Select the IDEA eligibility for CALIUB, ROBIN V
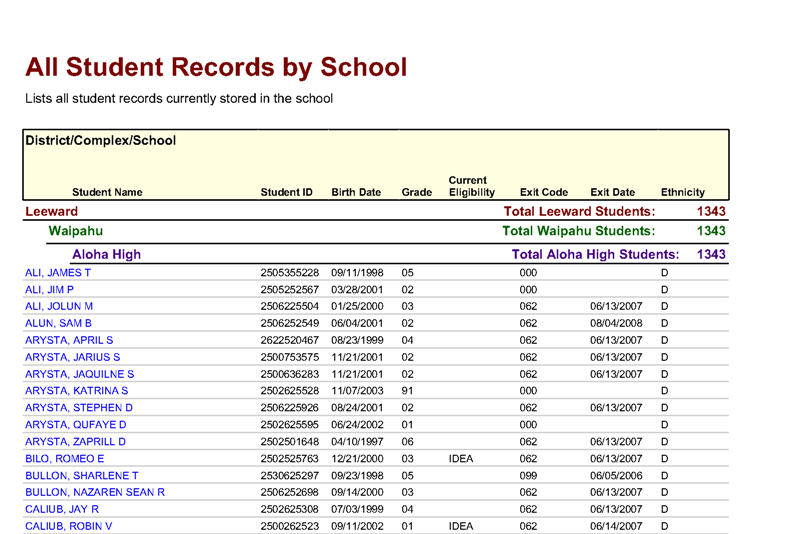The height and width of the screenshot is (534, 799). click(x=461, y=526)
